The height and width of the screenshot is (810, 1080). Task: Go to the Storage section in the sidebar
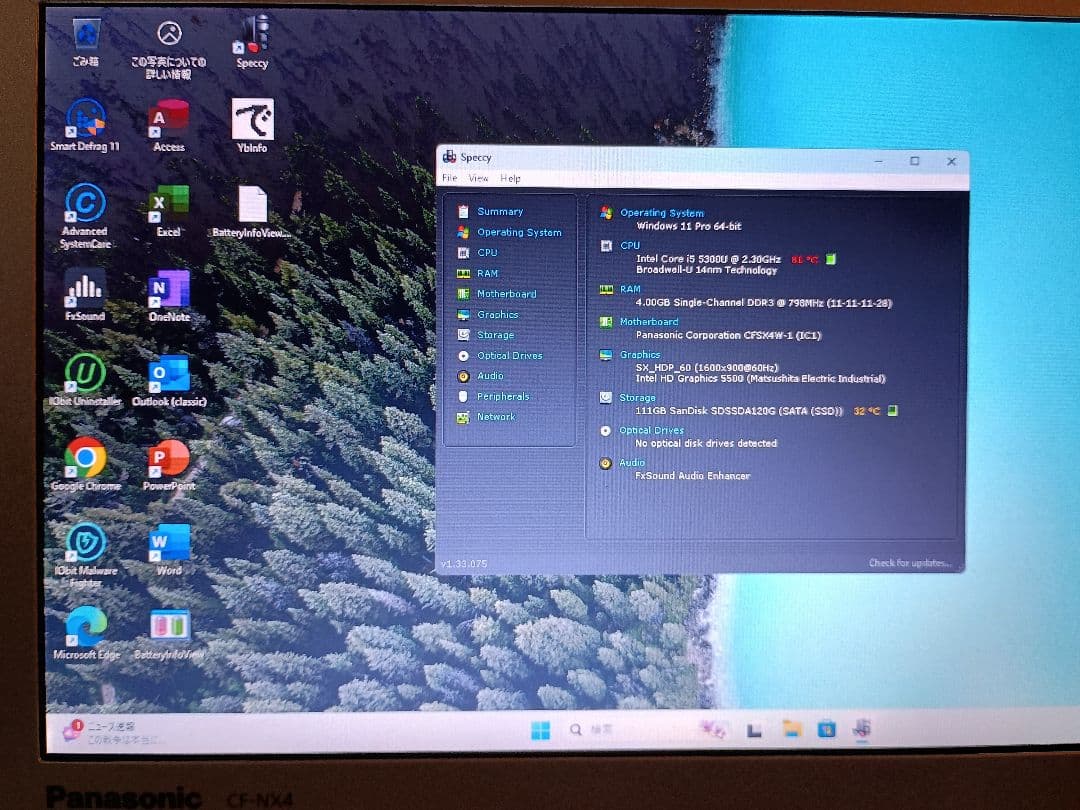pos(495,336)
